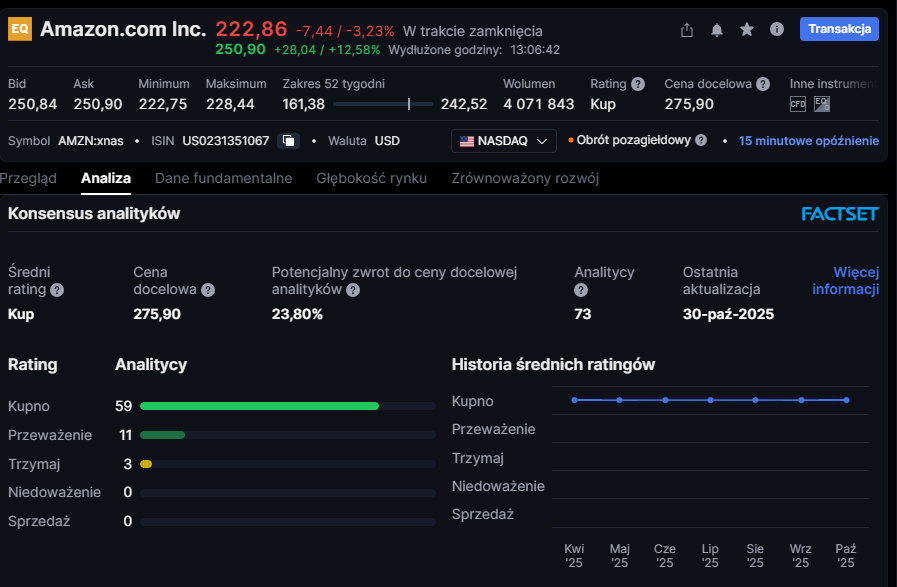The width and height of the screenshot is (897, 587).
Task: Click help icon next to top Rating
Action: [638, 84]
